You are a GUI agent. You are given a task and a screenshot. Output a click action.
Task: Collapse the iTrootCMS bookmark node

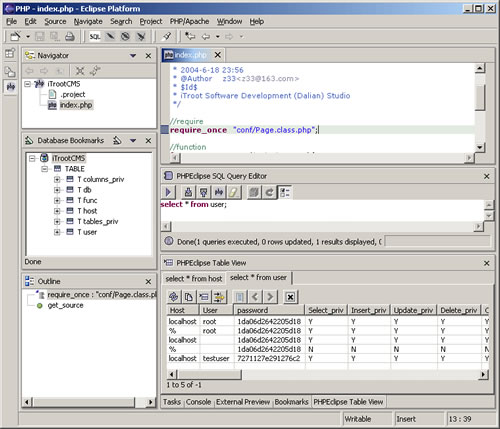(32, 158)
